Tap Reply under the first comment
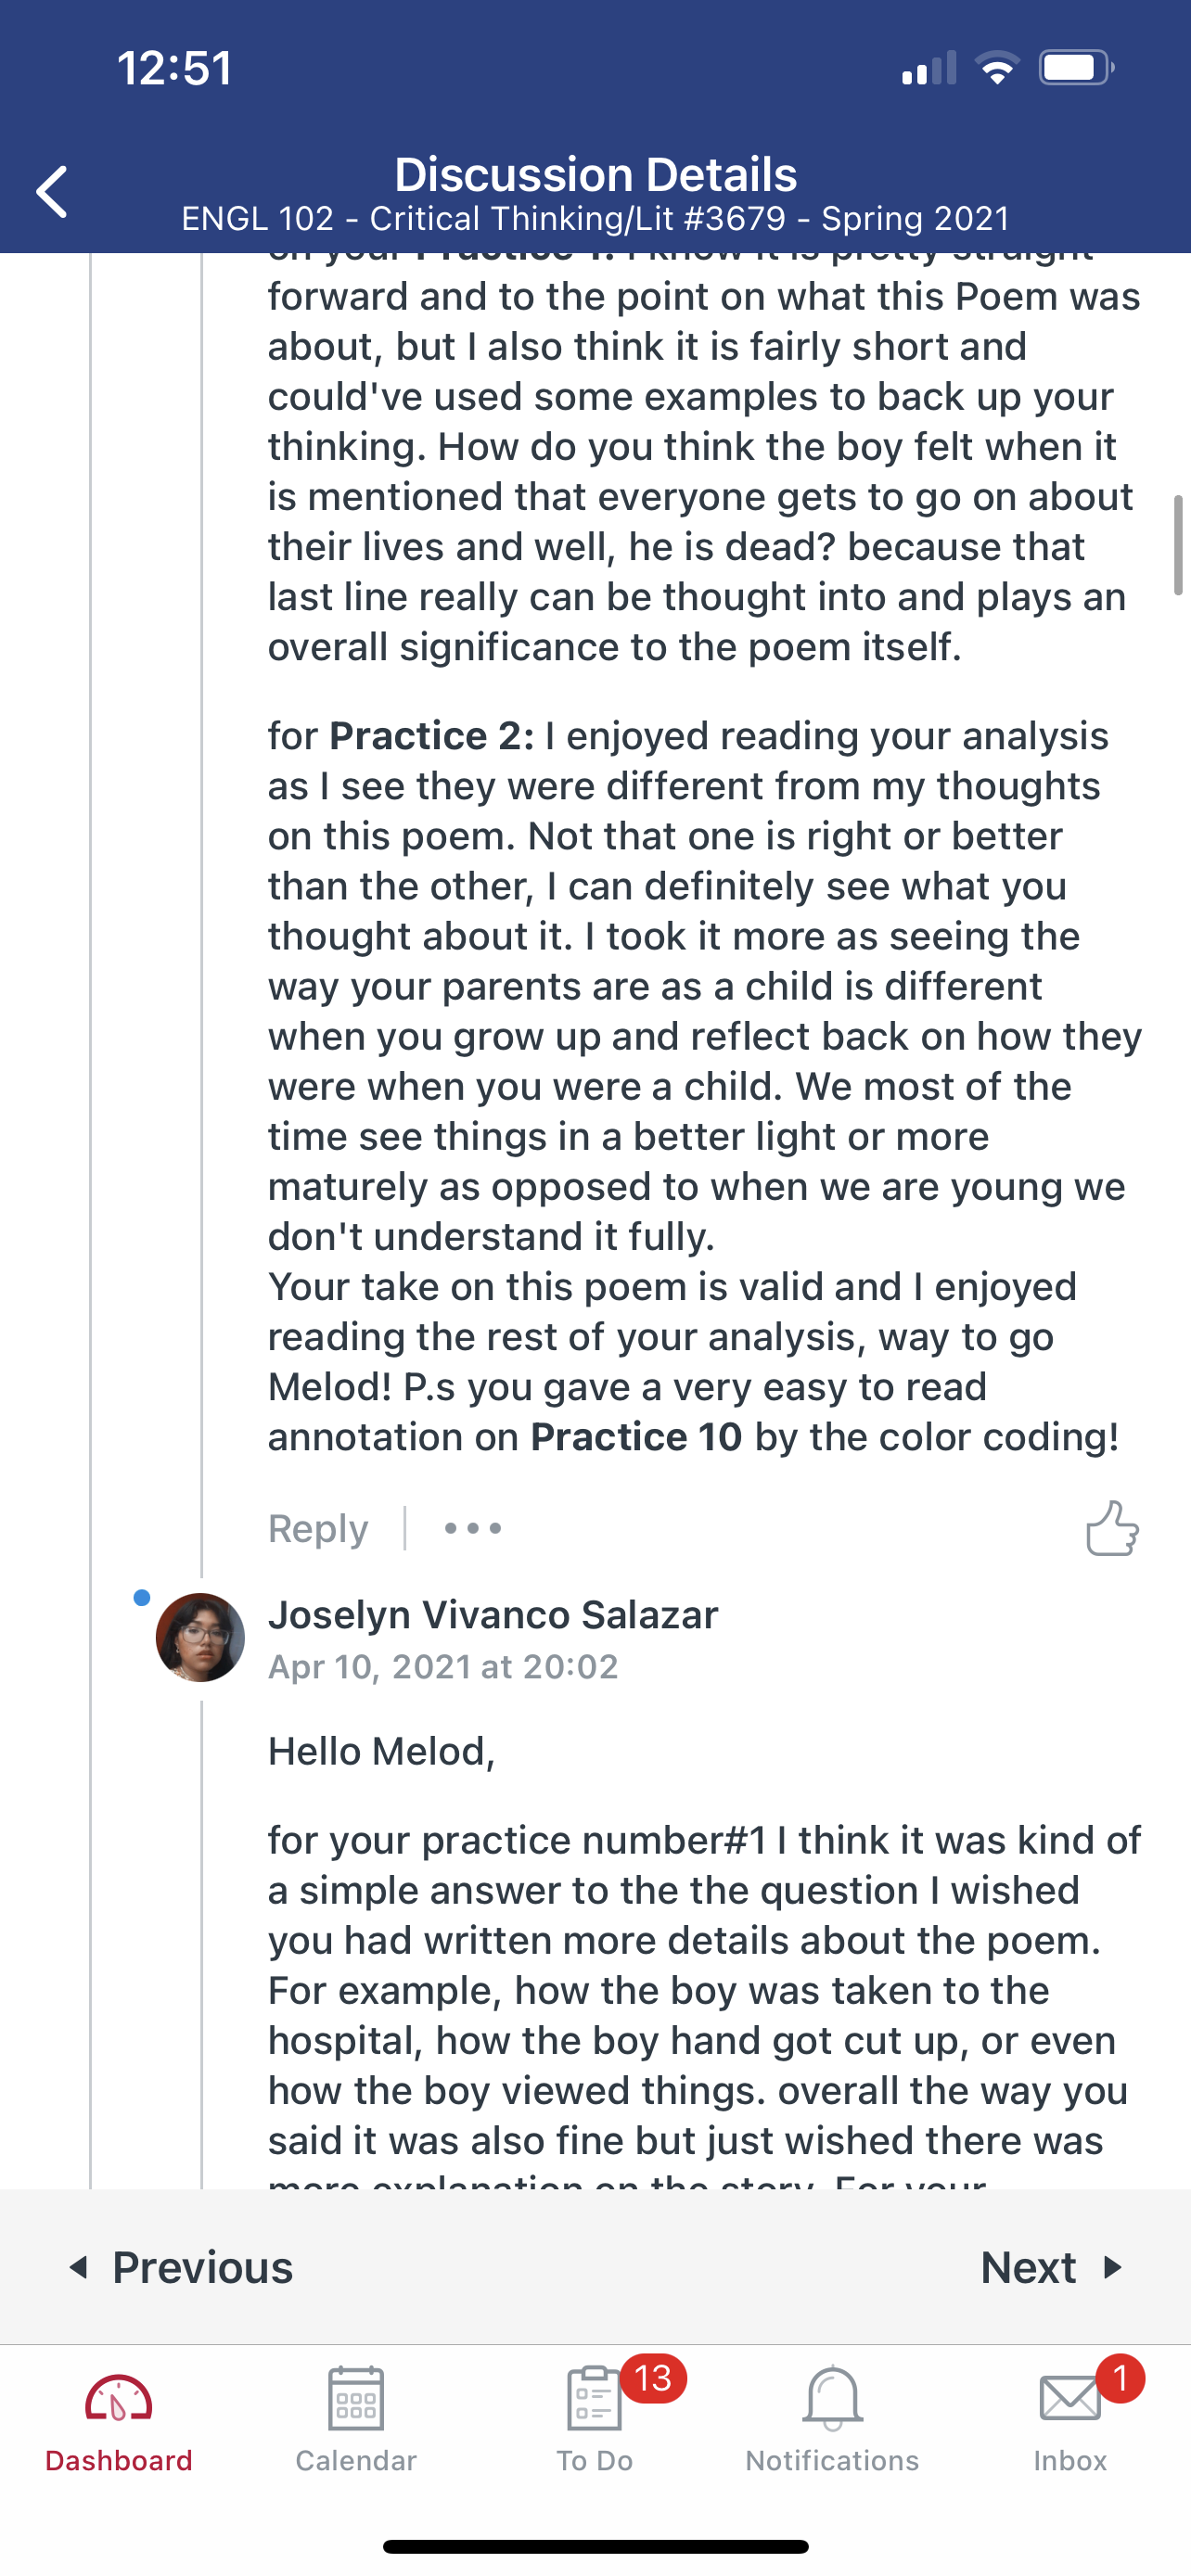The width and height of the screenshot is (1191, 2576). (318, 1528)
